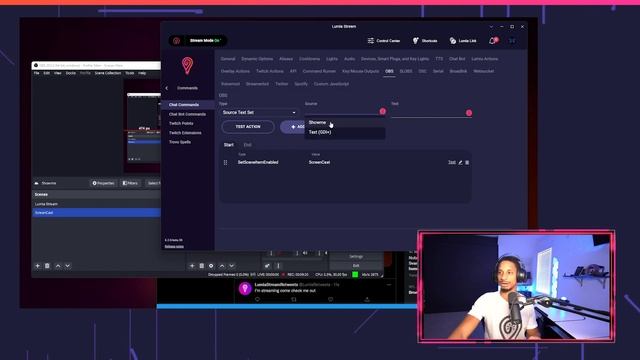Open the Type dropdown Source Text Set
The width and height of the screenshot is (640, 360).
click(x=259, y=112)
